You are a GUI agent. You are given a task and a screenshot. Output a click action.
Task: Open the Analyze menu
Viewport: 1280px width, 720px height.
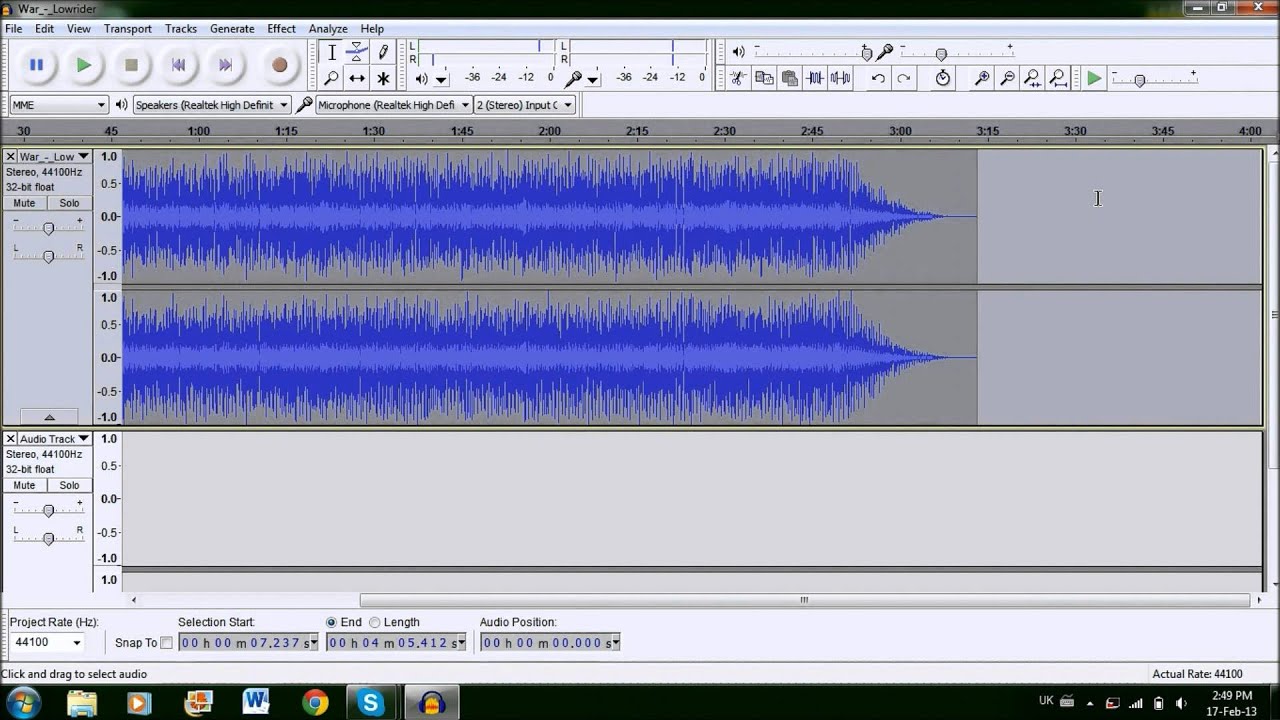(x=328, y=29)
